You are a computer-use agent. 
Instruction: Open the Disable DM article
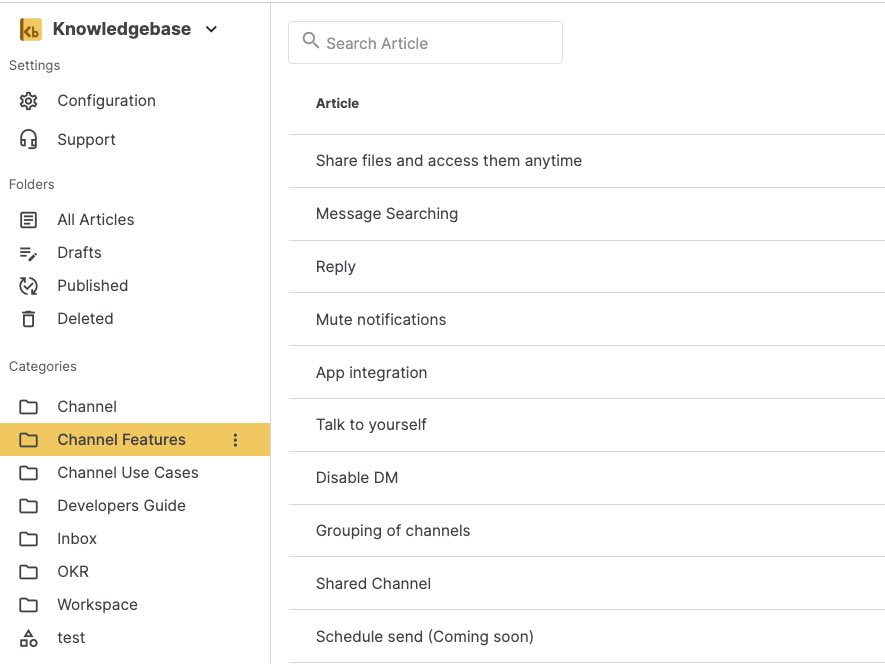point(357,478)
